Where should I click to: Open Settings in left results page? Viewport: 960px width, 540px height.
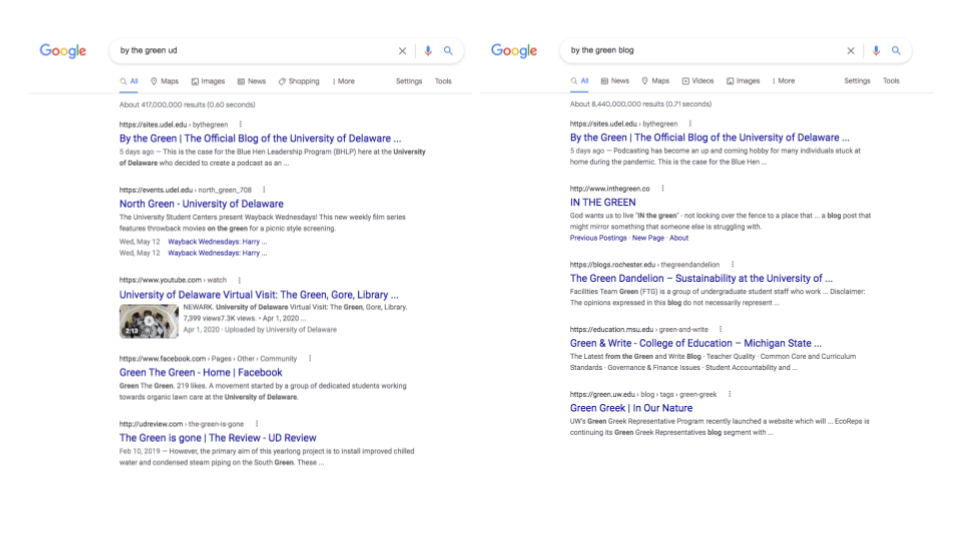point(409,81)
